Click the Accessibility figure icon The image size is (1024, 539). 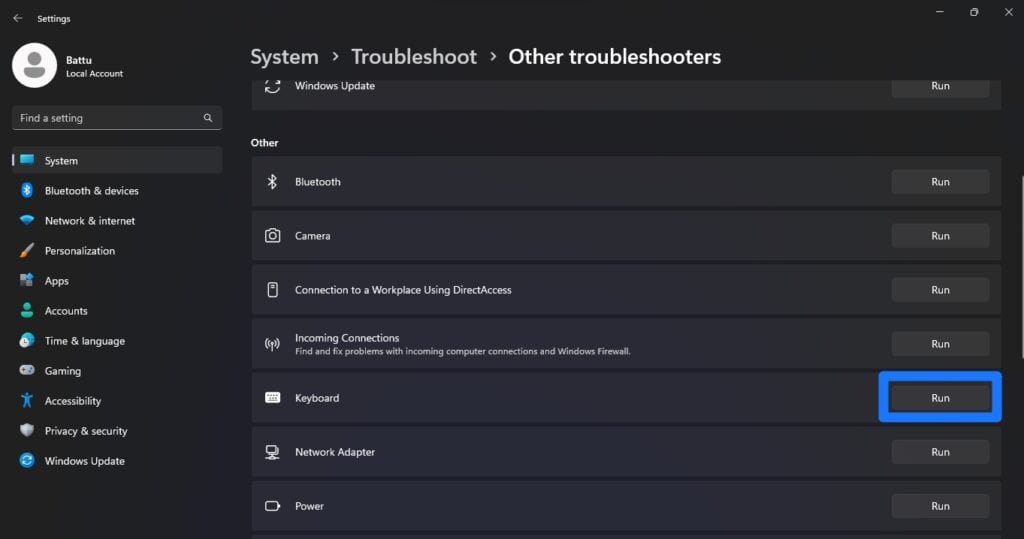pos(27,401)
